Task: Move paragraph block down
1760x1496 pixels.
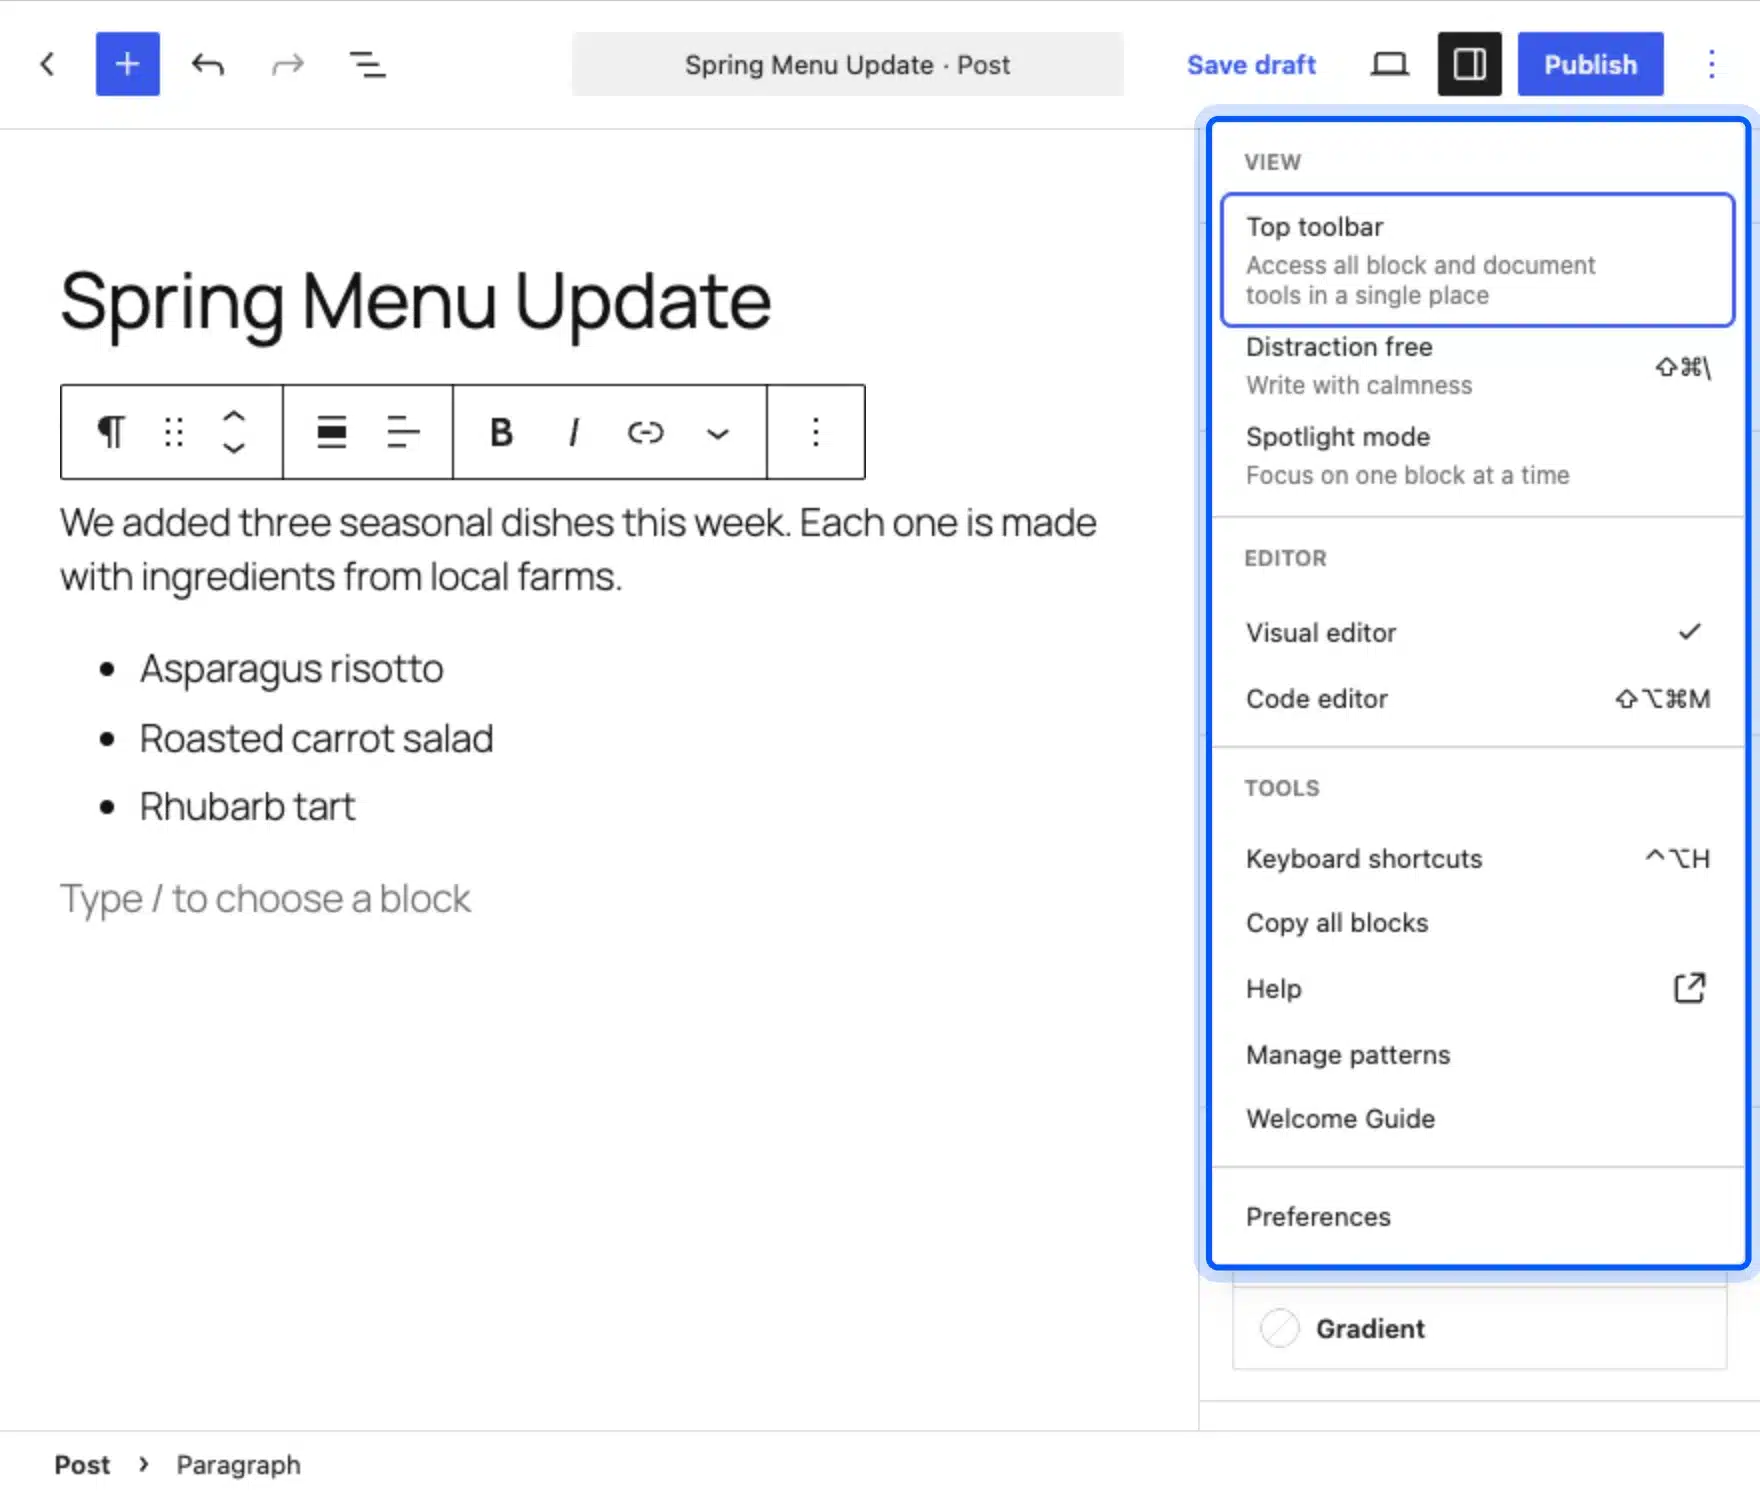Action: click(233, 447)
